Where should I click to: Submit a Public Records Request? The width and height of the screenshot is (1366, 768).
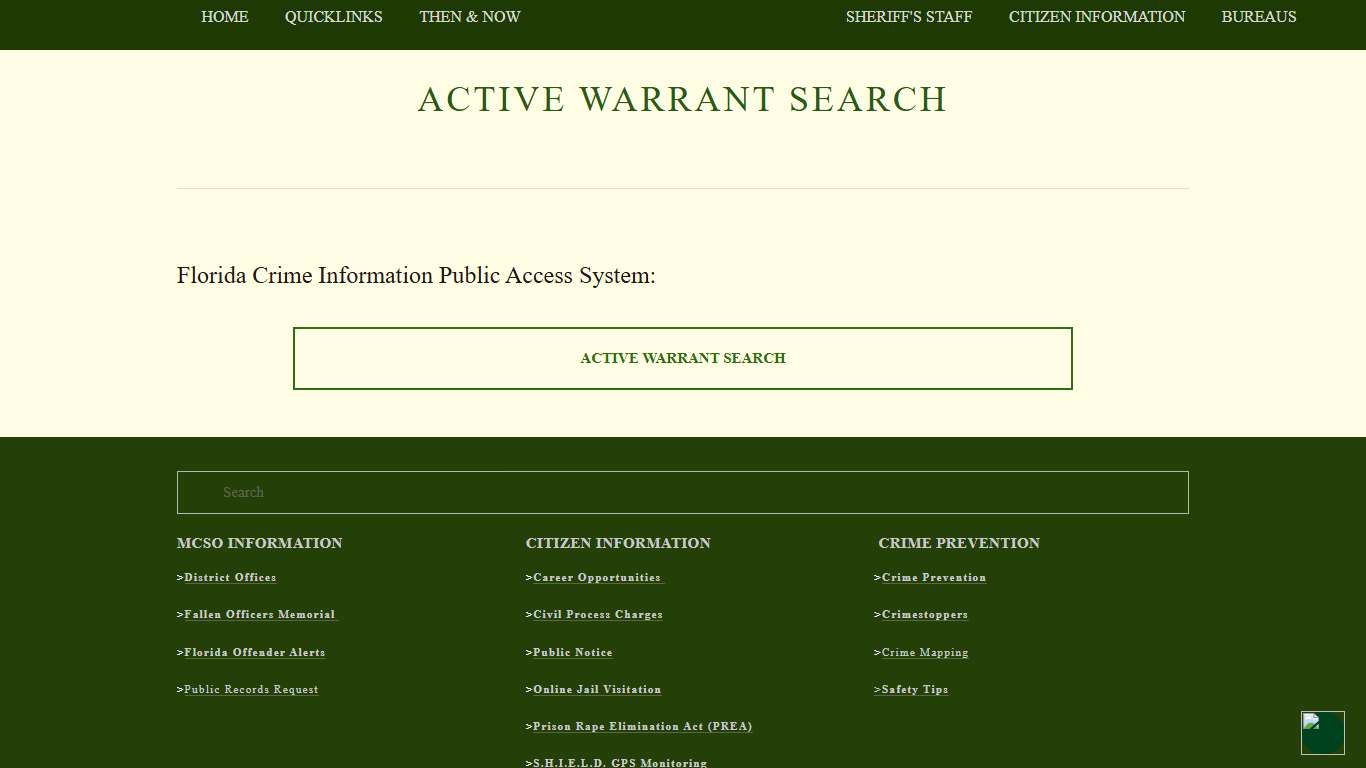251,689
